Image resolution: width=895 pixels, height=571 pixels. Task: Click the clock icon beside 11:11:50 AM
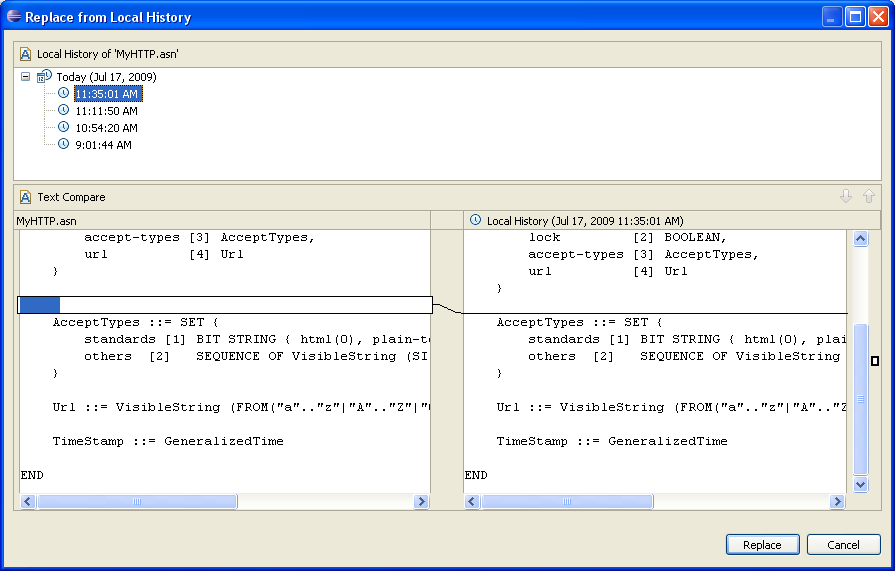(x=64, y=110)
